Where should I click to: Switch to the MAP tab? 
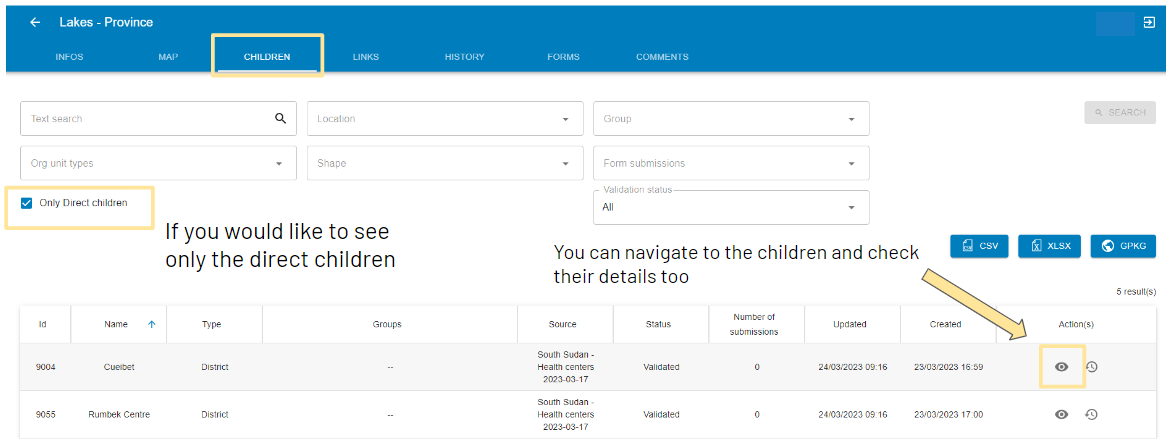click(168, 57)
